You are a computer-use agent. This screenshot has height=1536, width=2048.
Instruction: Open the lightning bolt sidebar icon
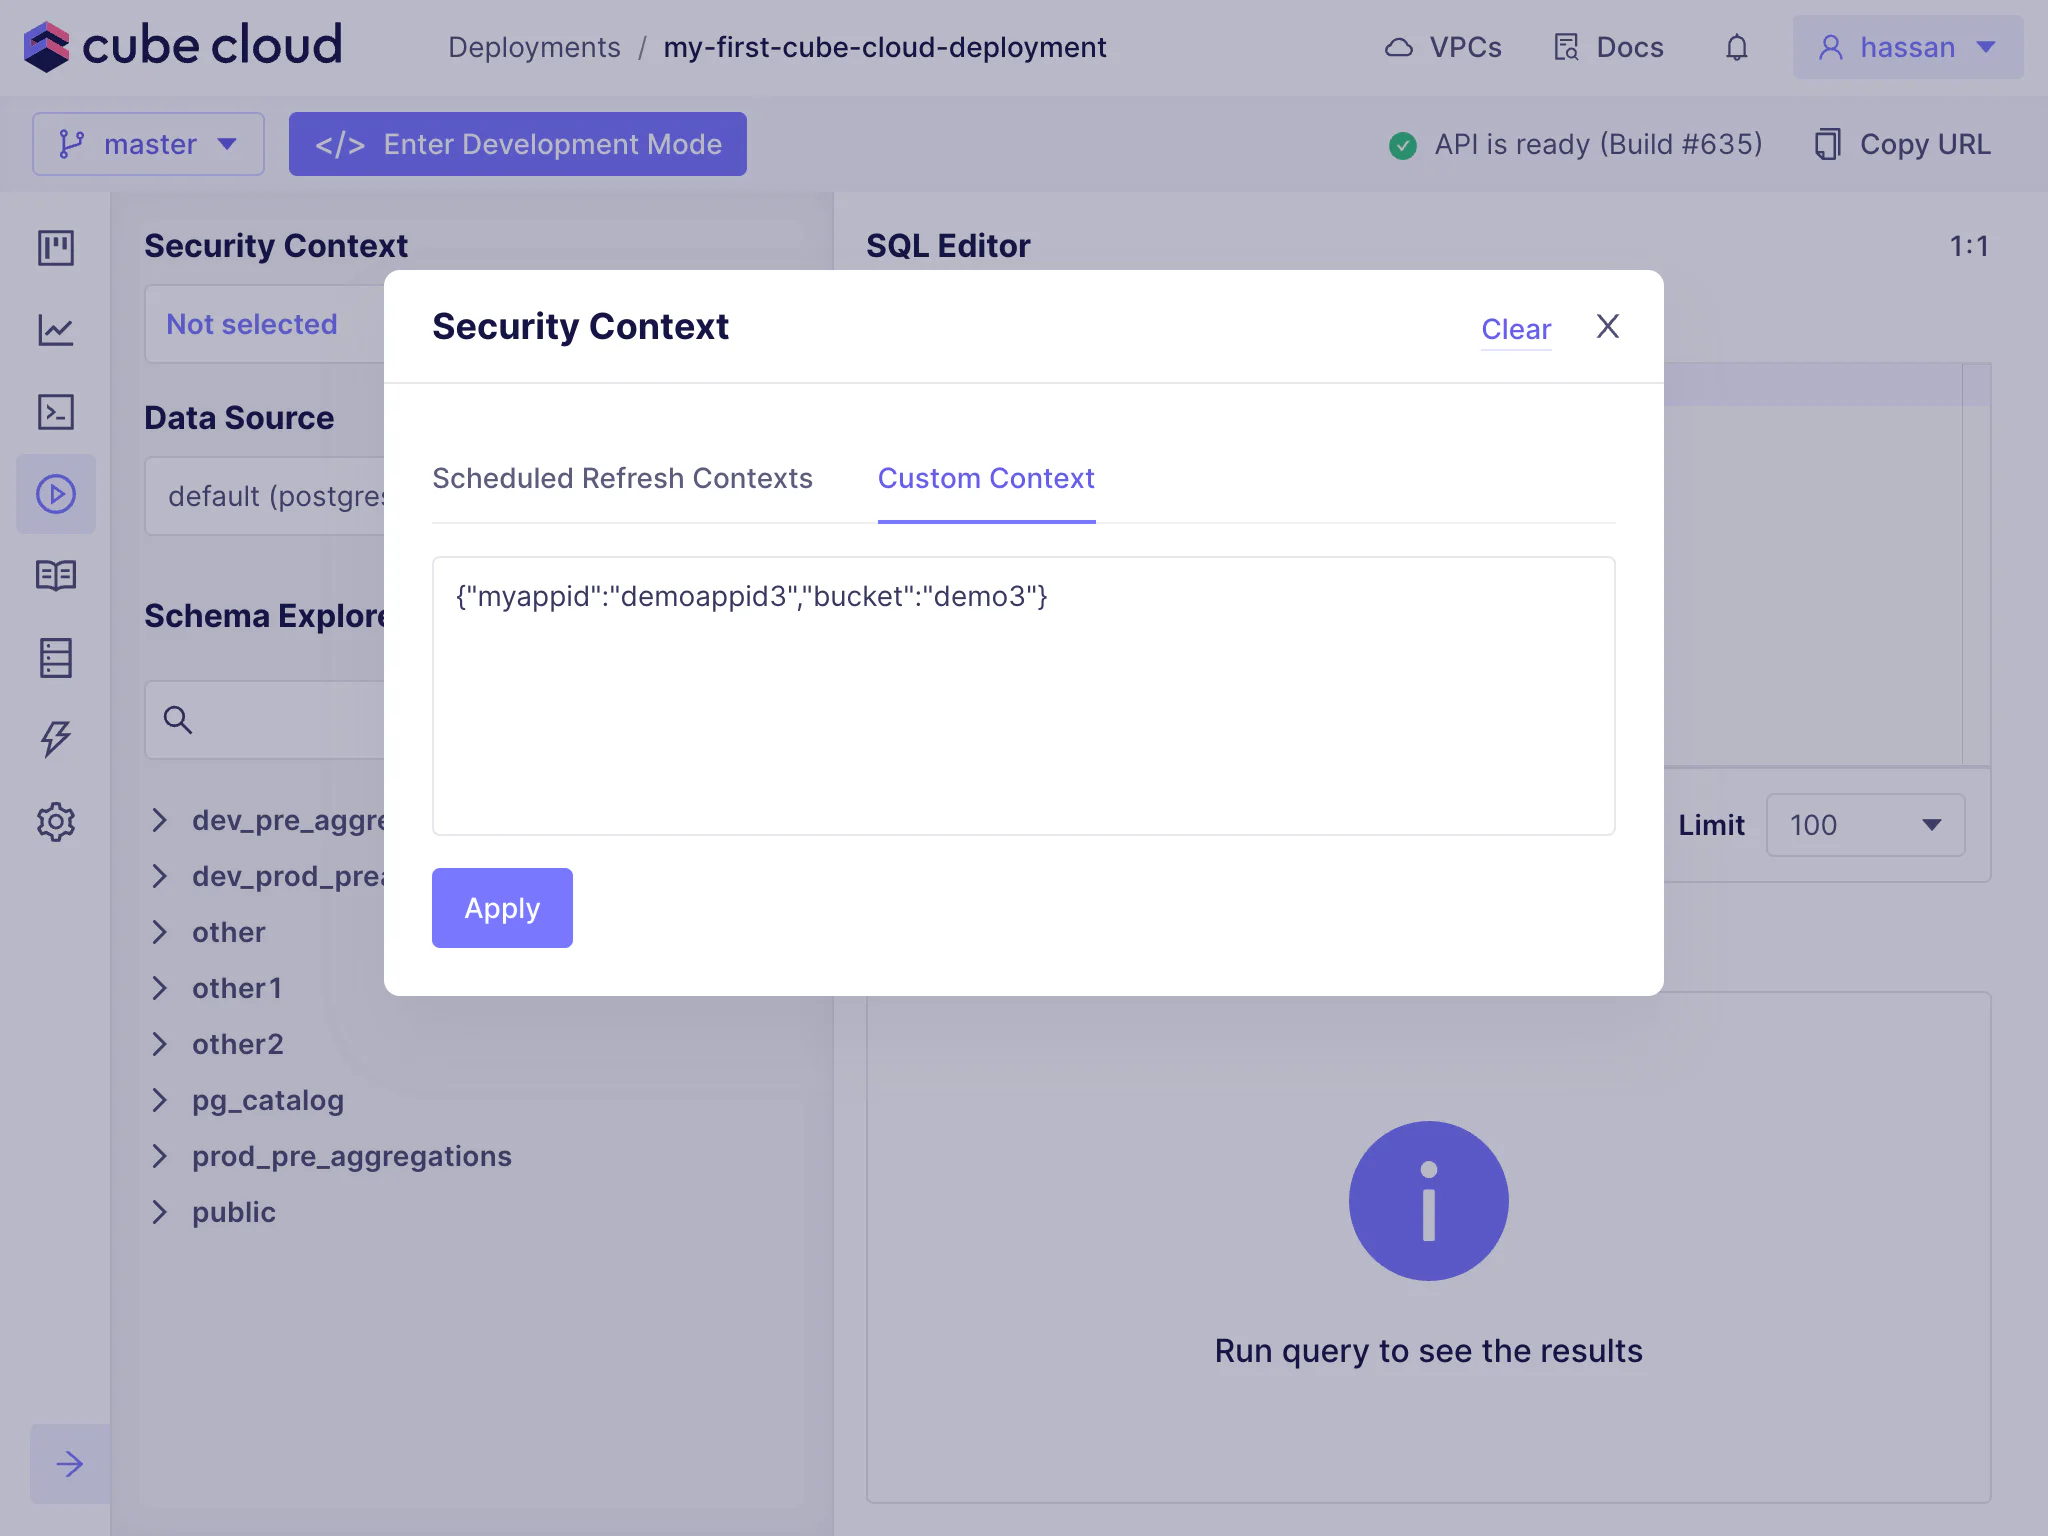point(56,739)
